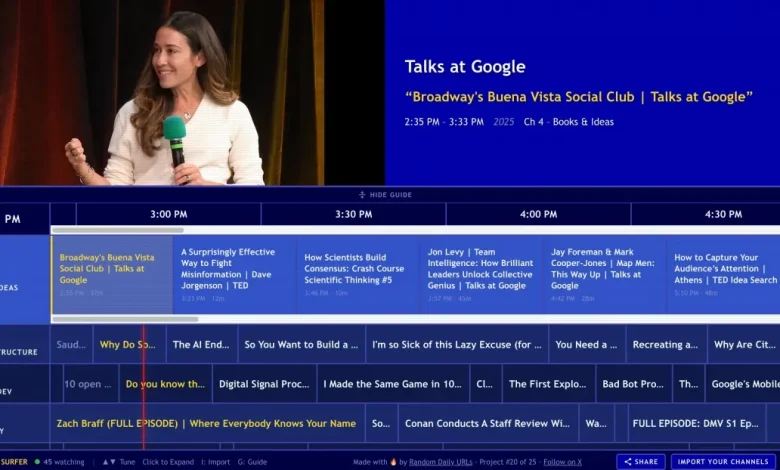Screen dimensions: 780x470
Task: Open How to Capture Your Audience's Attention
Action: (x=724, y=275)
